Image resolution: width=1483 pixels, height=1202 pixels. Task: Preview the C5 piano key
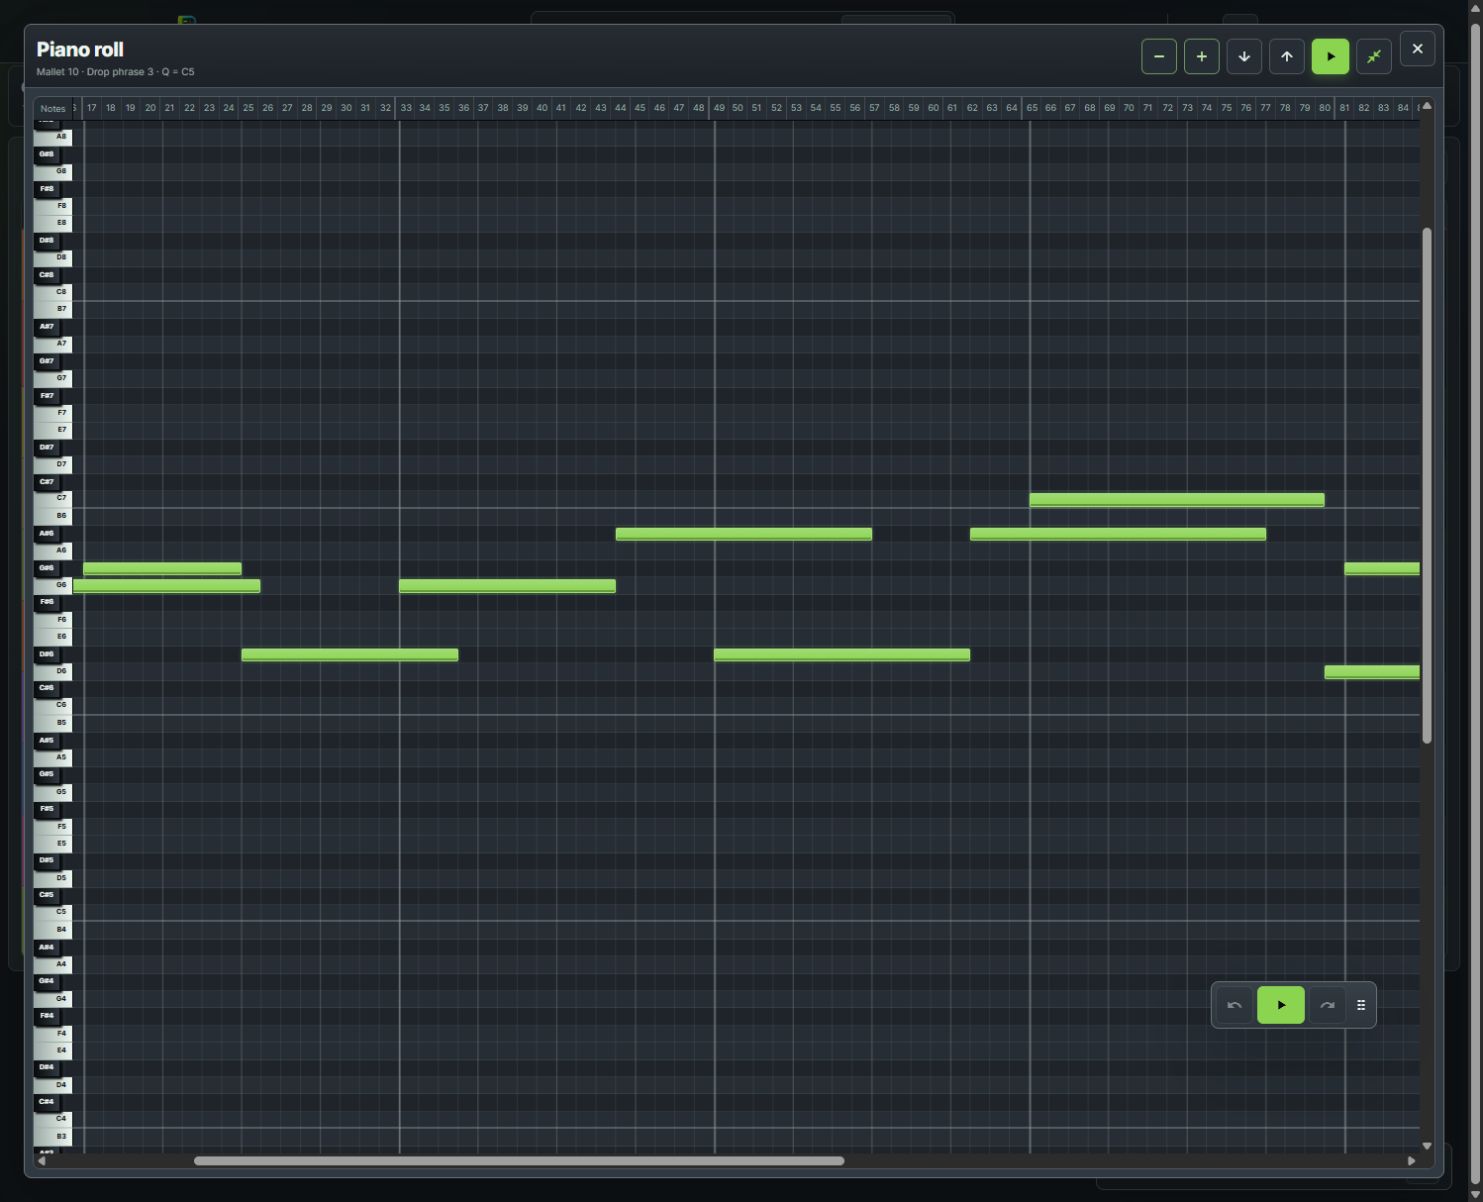click(x=53, y=912)
